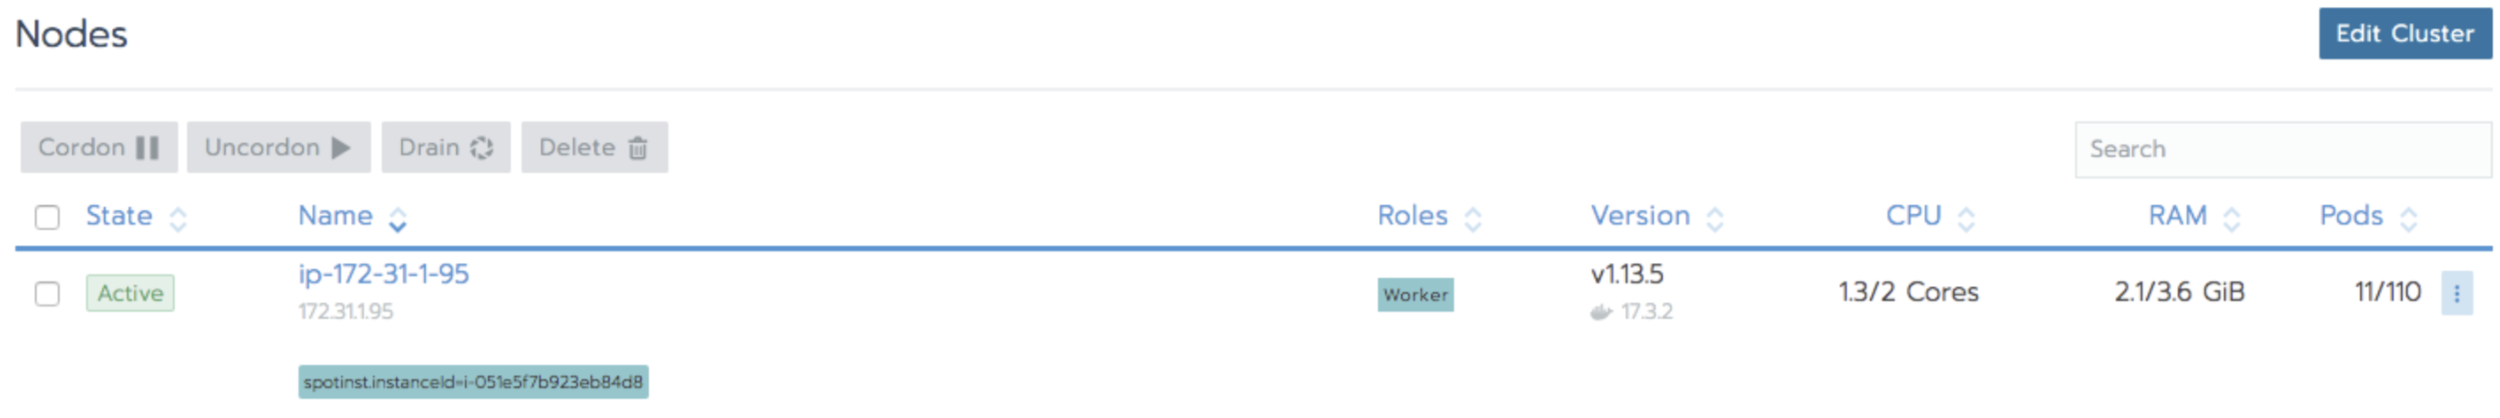2500x418 pixels.
Task: Click the Uncordon play icon button
Action: (x=278, y=148)
